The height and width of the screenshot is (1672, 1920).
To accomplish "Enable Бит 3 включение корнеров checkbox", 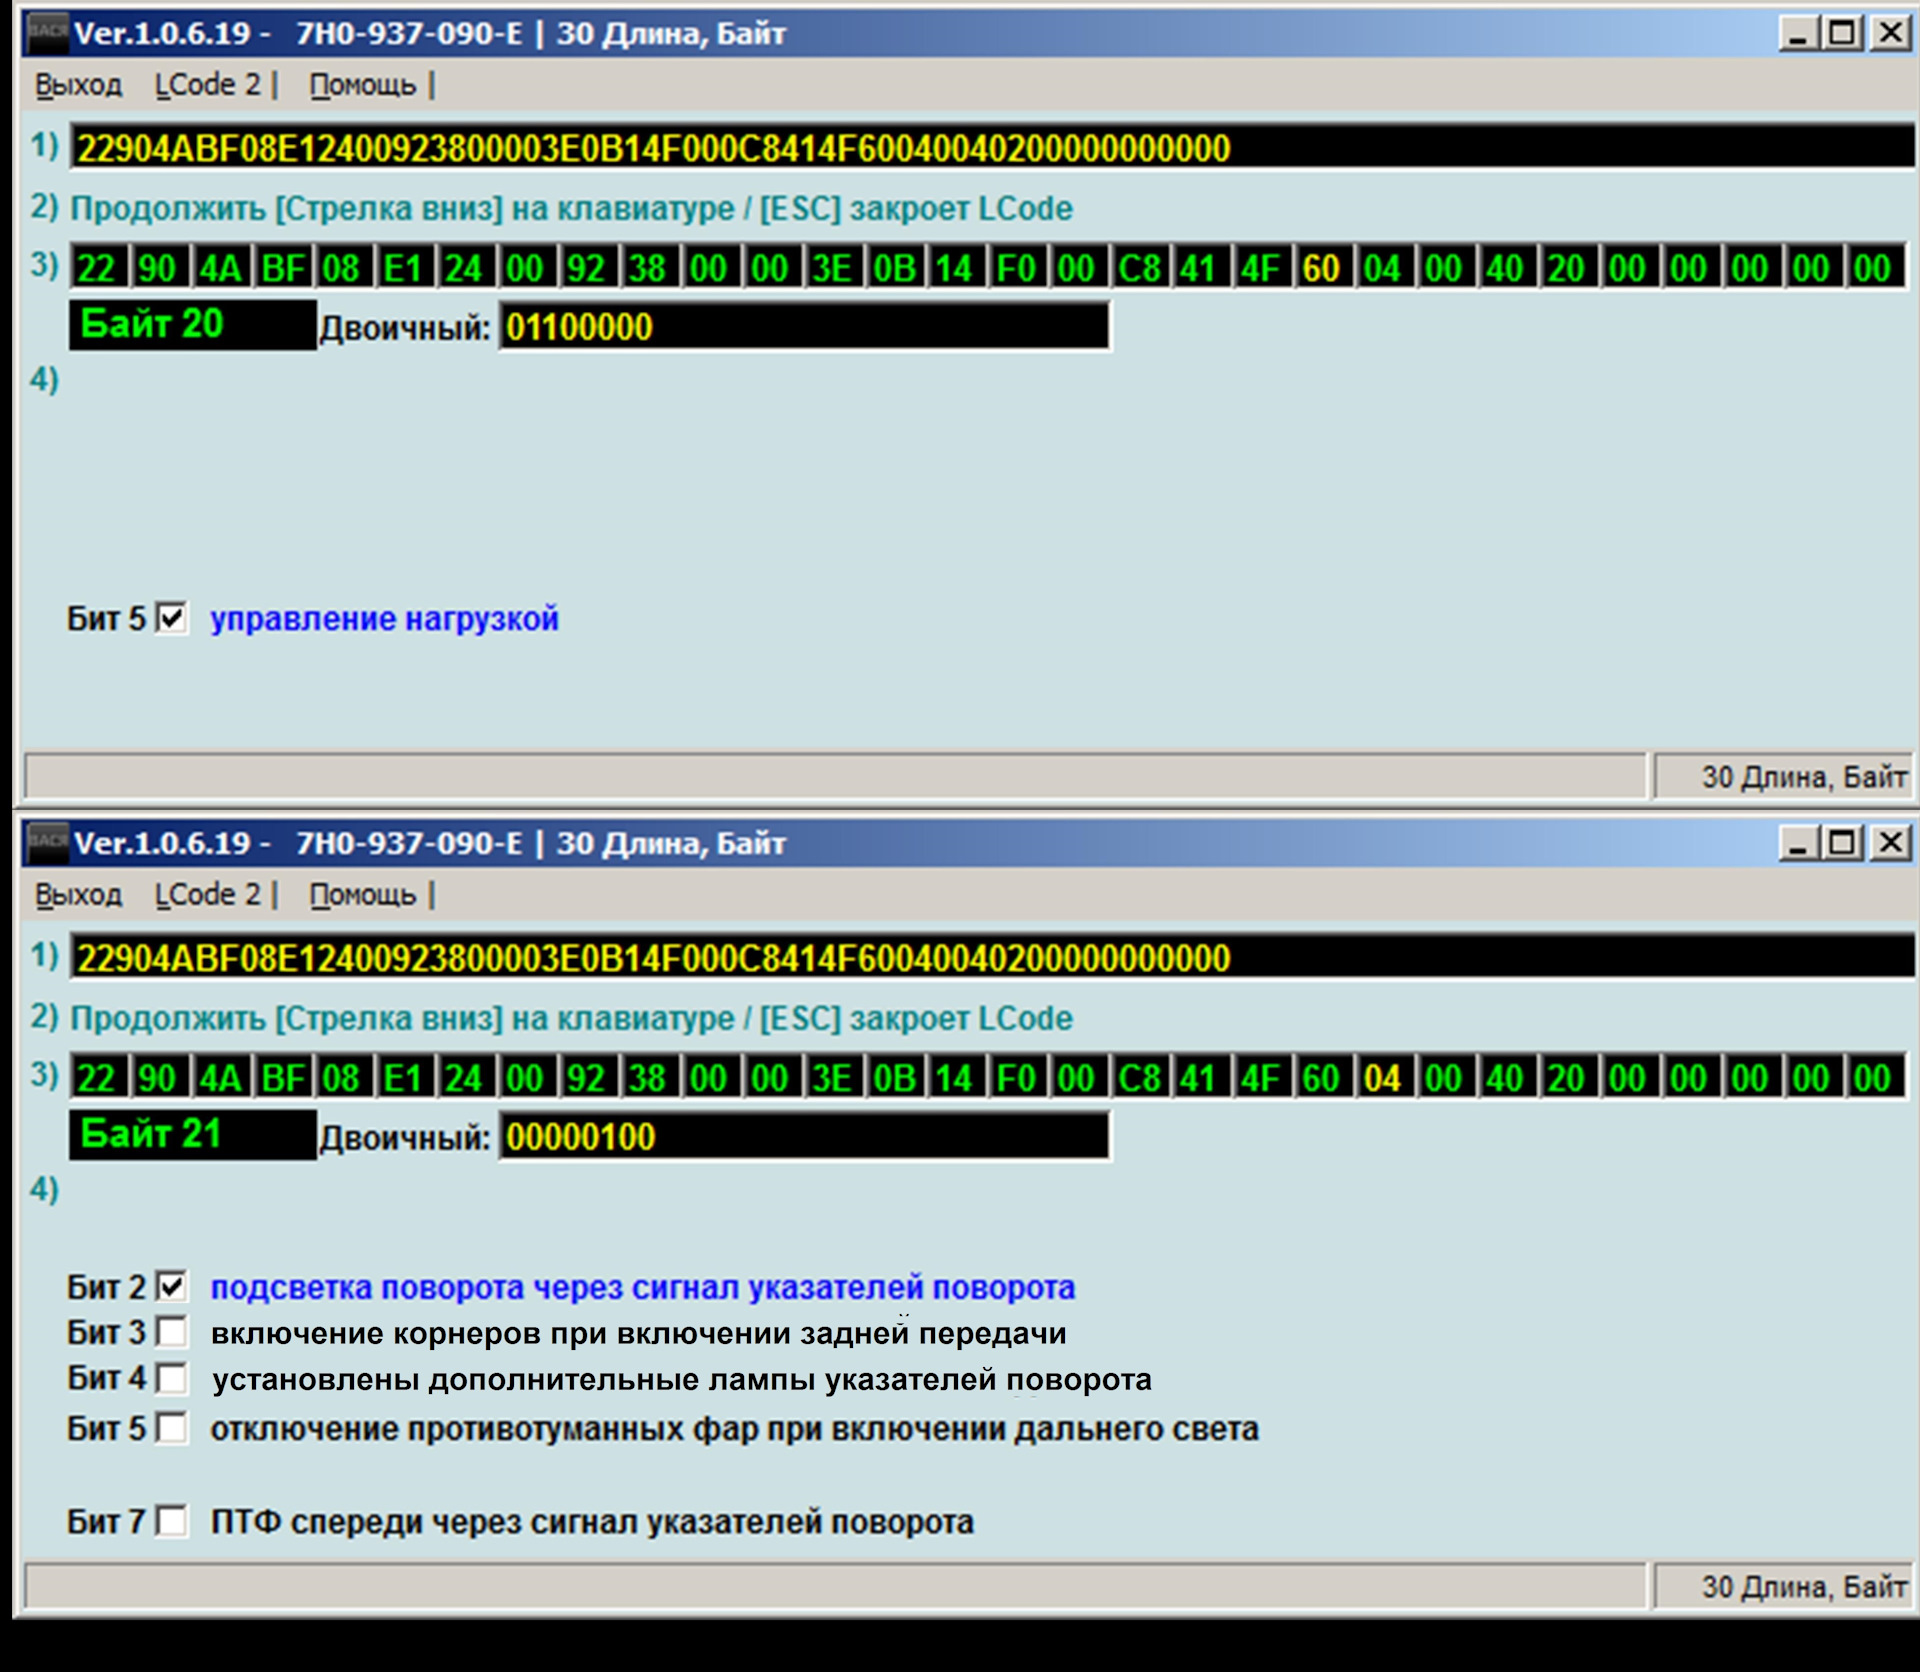I will tap(172, 1332).
